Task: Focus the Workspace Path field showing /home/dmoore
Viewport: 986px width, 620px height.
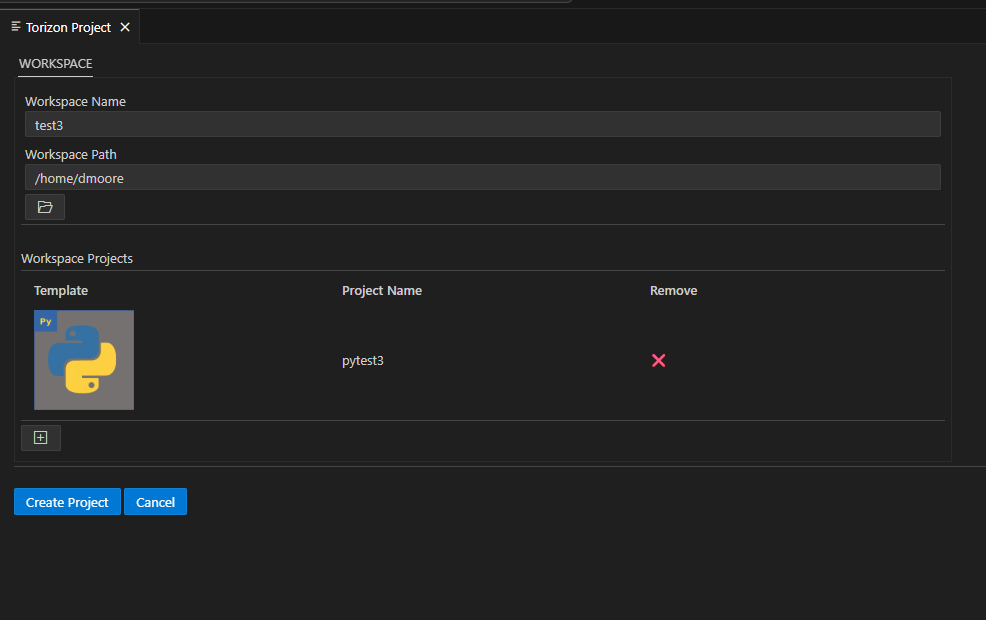Action: click(x=482, y=177)
